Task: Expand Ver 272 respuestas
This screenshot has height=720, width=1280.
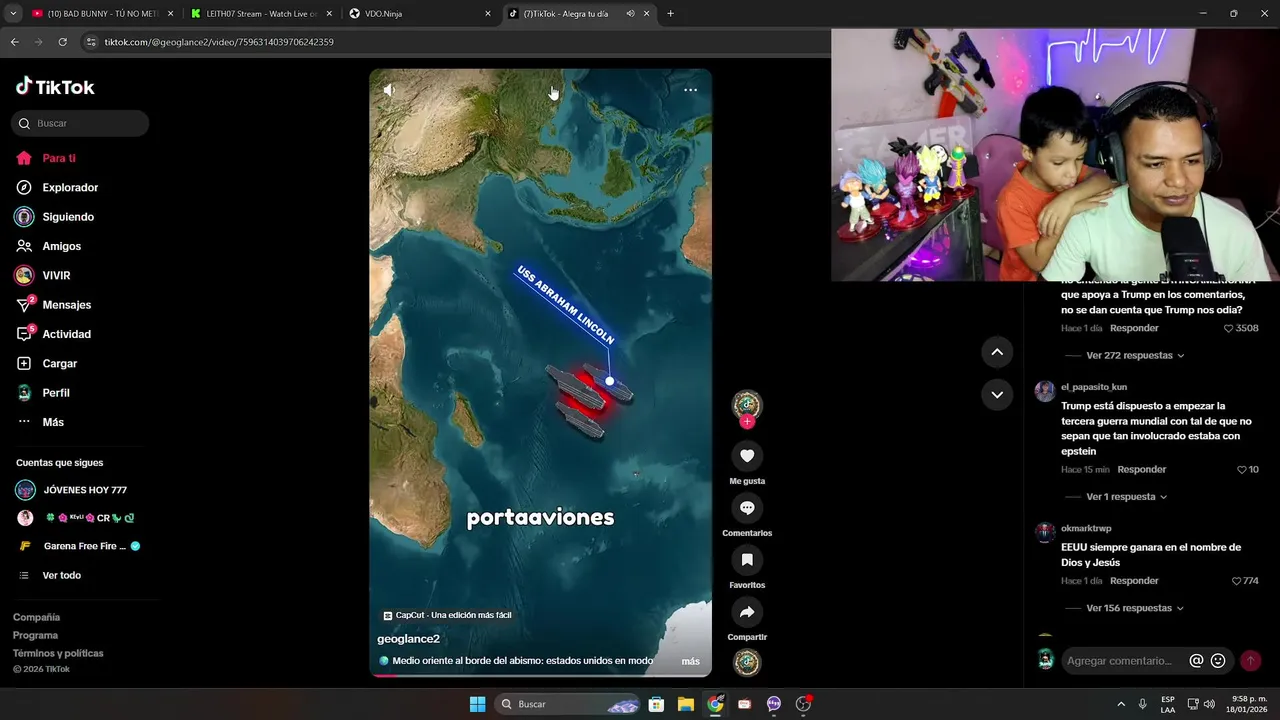Action: pyautogui.click(x=1135, y=355)
